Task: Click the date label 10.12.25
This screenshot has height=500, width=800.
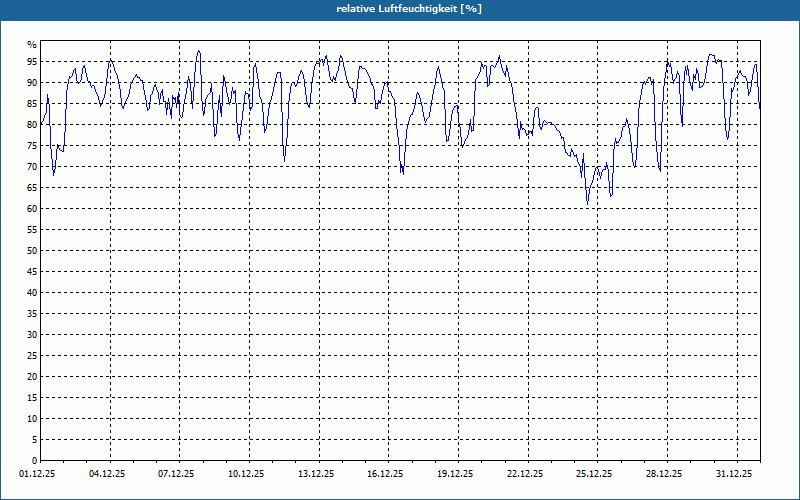Action: 246,474
